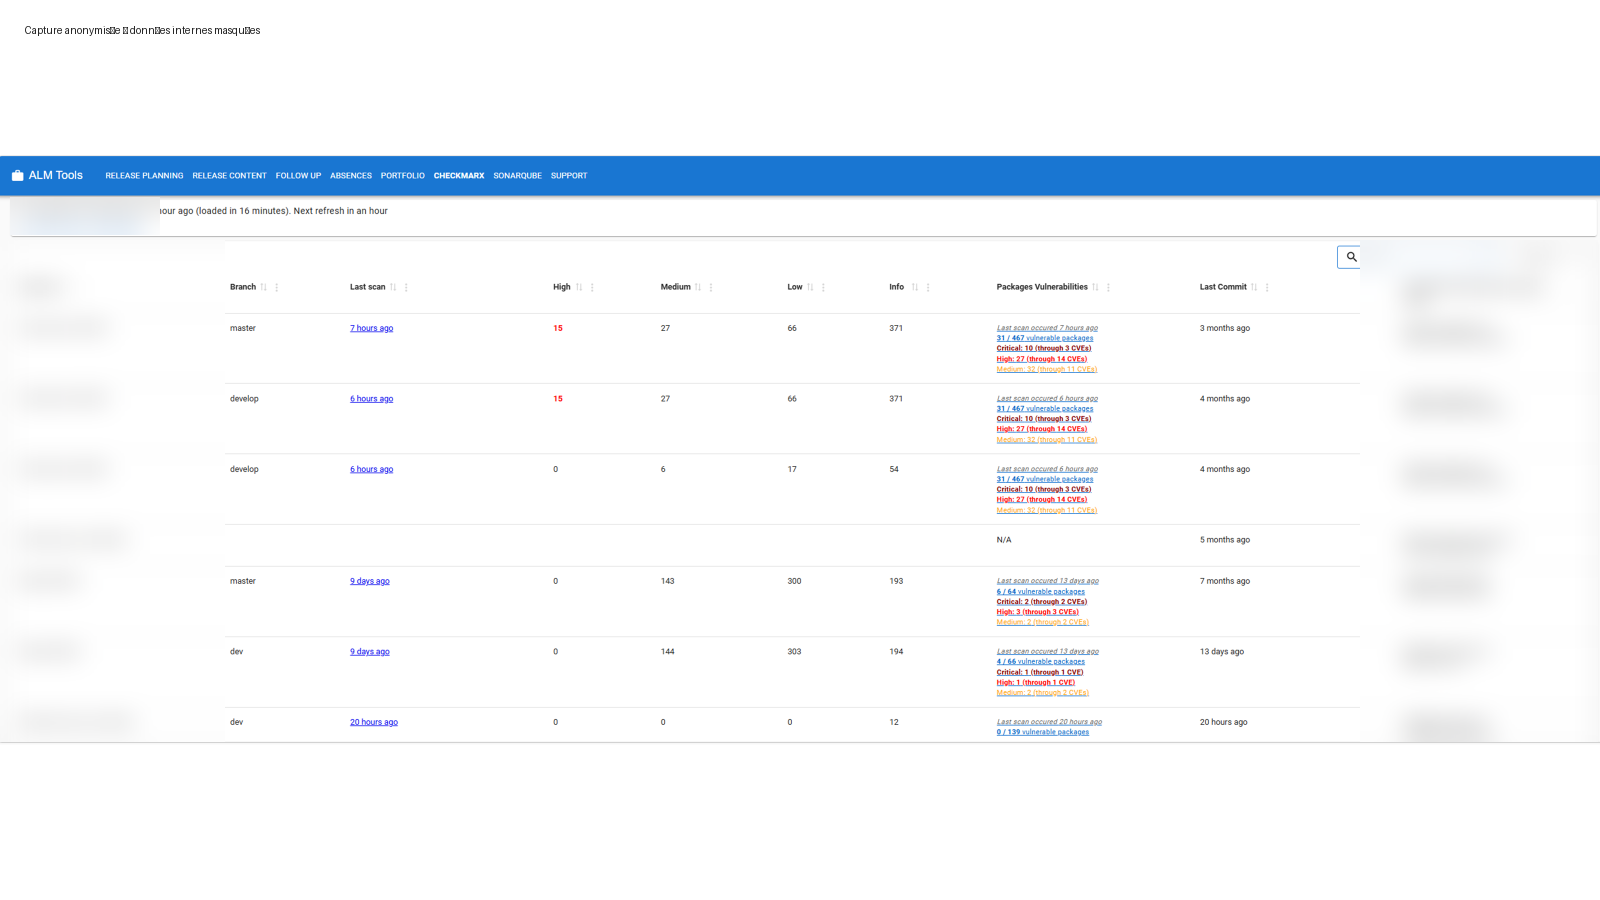Screen dimensions: 1600x900
Task: Sort by the Info column arrows
Action: pyautogui.click(x=915, y=287)
